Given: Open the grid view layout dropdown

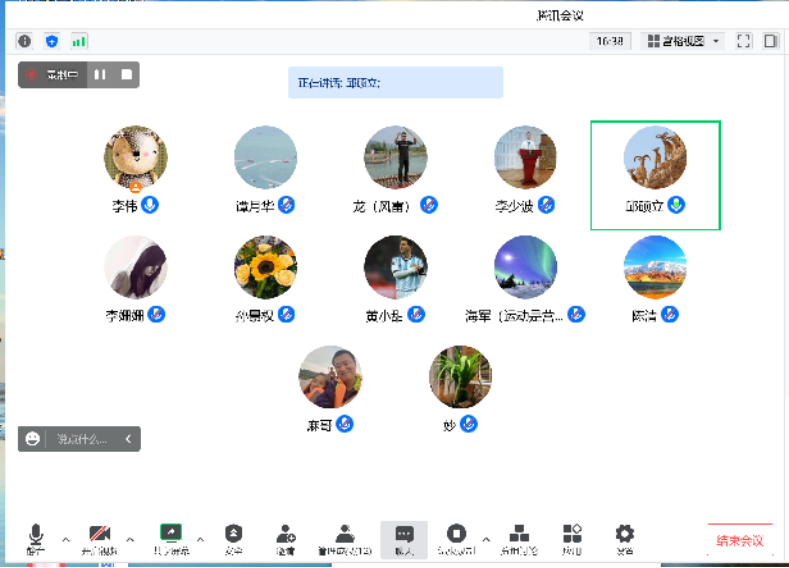Looking at the screenshot, I should pyautogui.click(x=684, y=41).
